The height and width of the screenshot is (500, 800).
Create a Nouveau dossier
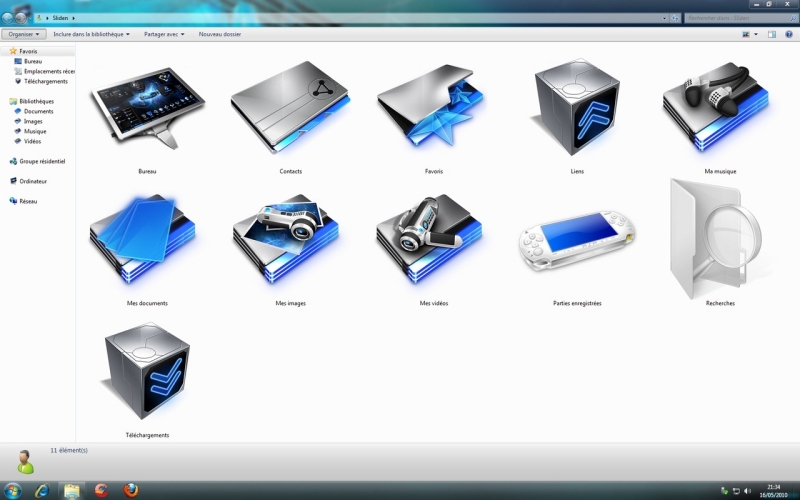[x=219, y=34]
